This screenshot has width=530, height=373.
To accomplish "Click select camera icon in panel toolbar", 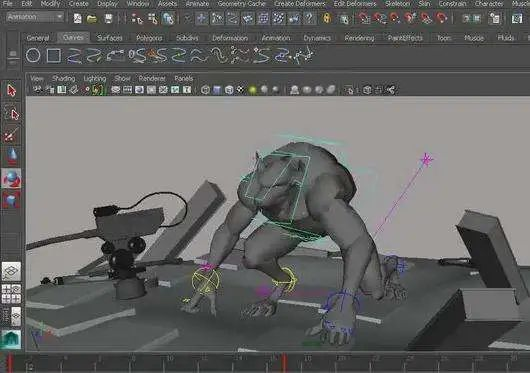I will pos(38,90).
